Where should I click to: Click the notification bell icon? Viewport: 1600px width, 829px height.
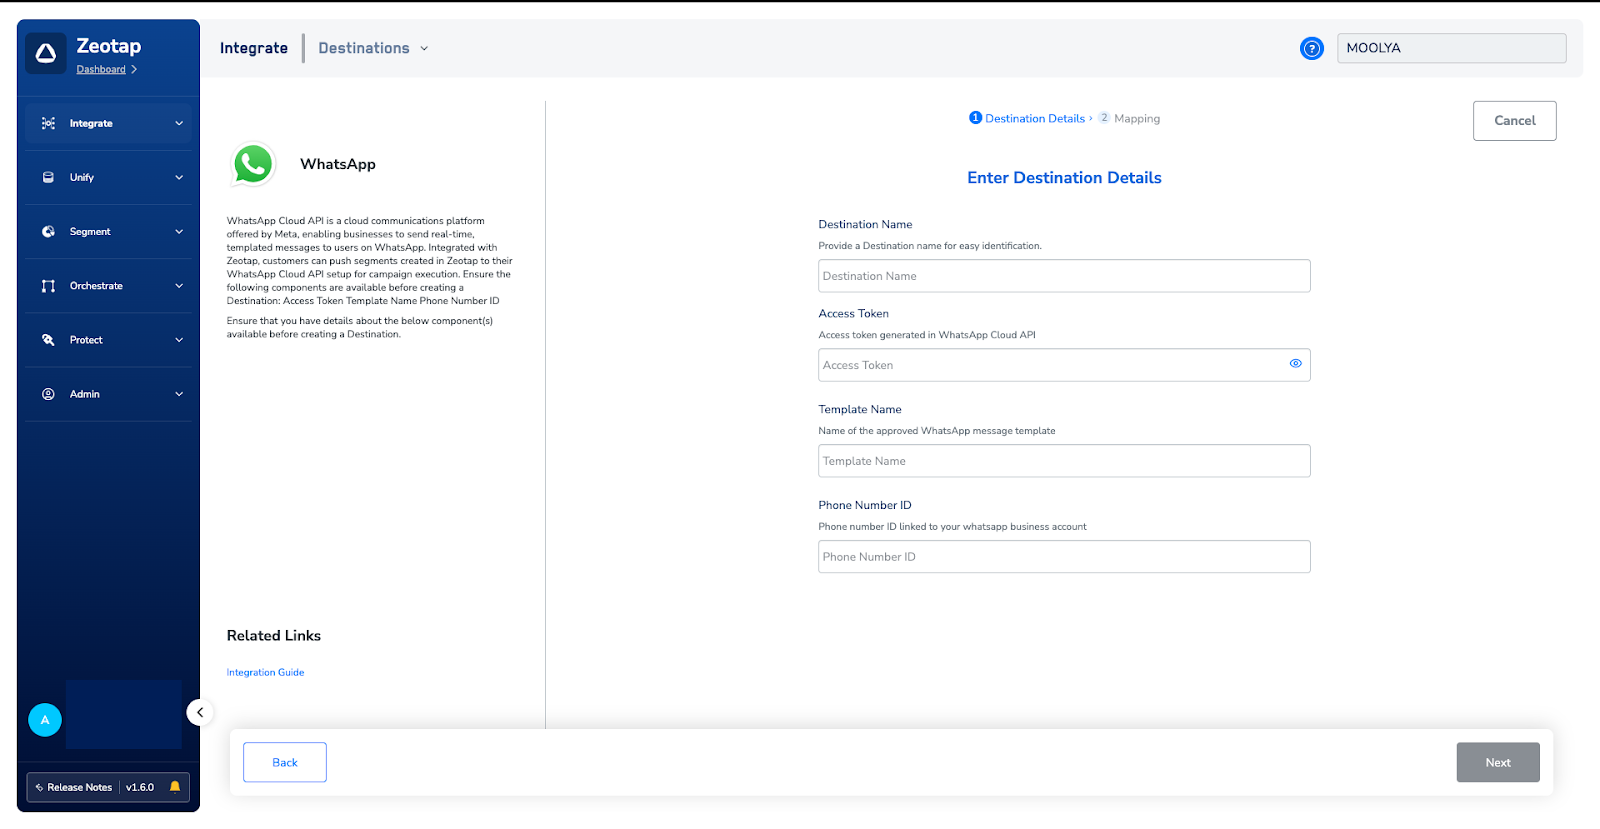pos(175,787)
